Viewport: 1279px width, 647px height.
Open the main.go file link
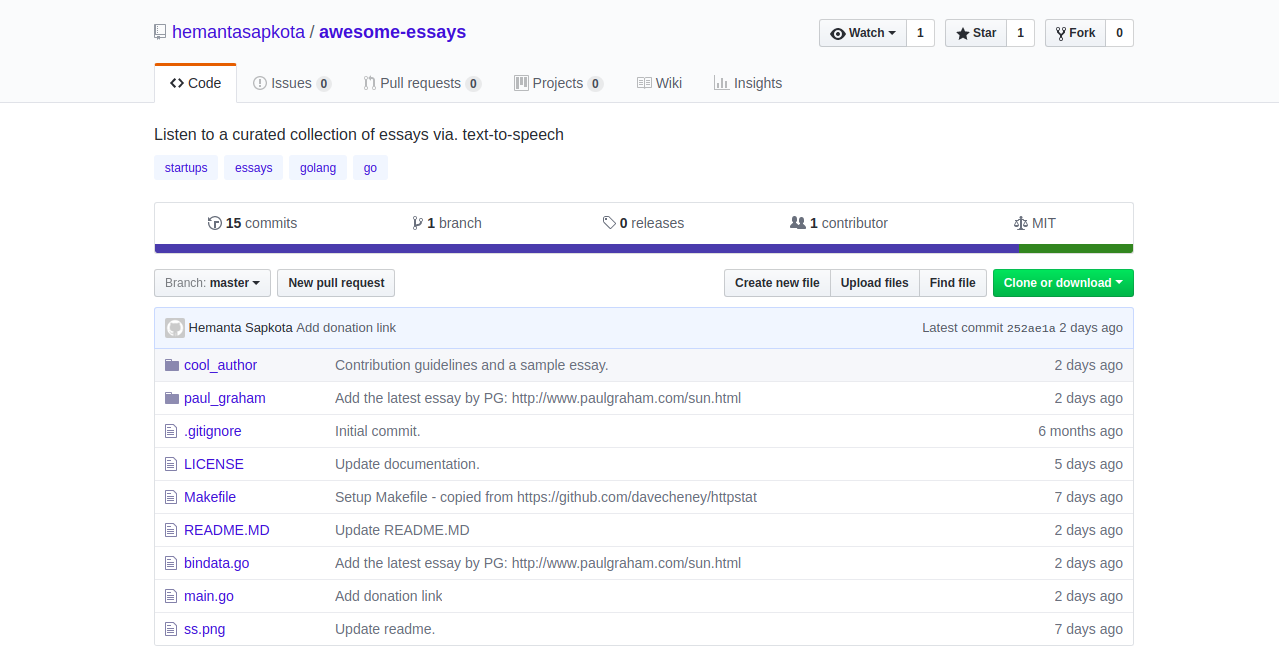click(209, 596)
